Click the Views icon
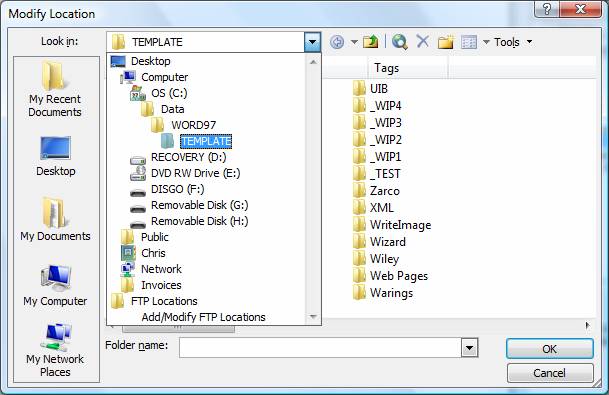This screenshot has width=609, height=395. [469, 42]
